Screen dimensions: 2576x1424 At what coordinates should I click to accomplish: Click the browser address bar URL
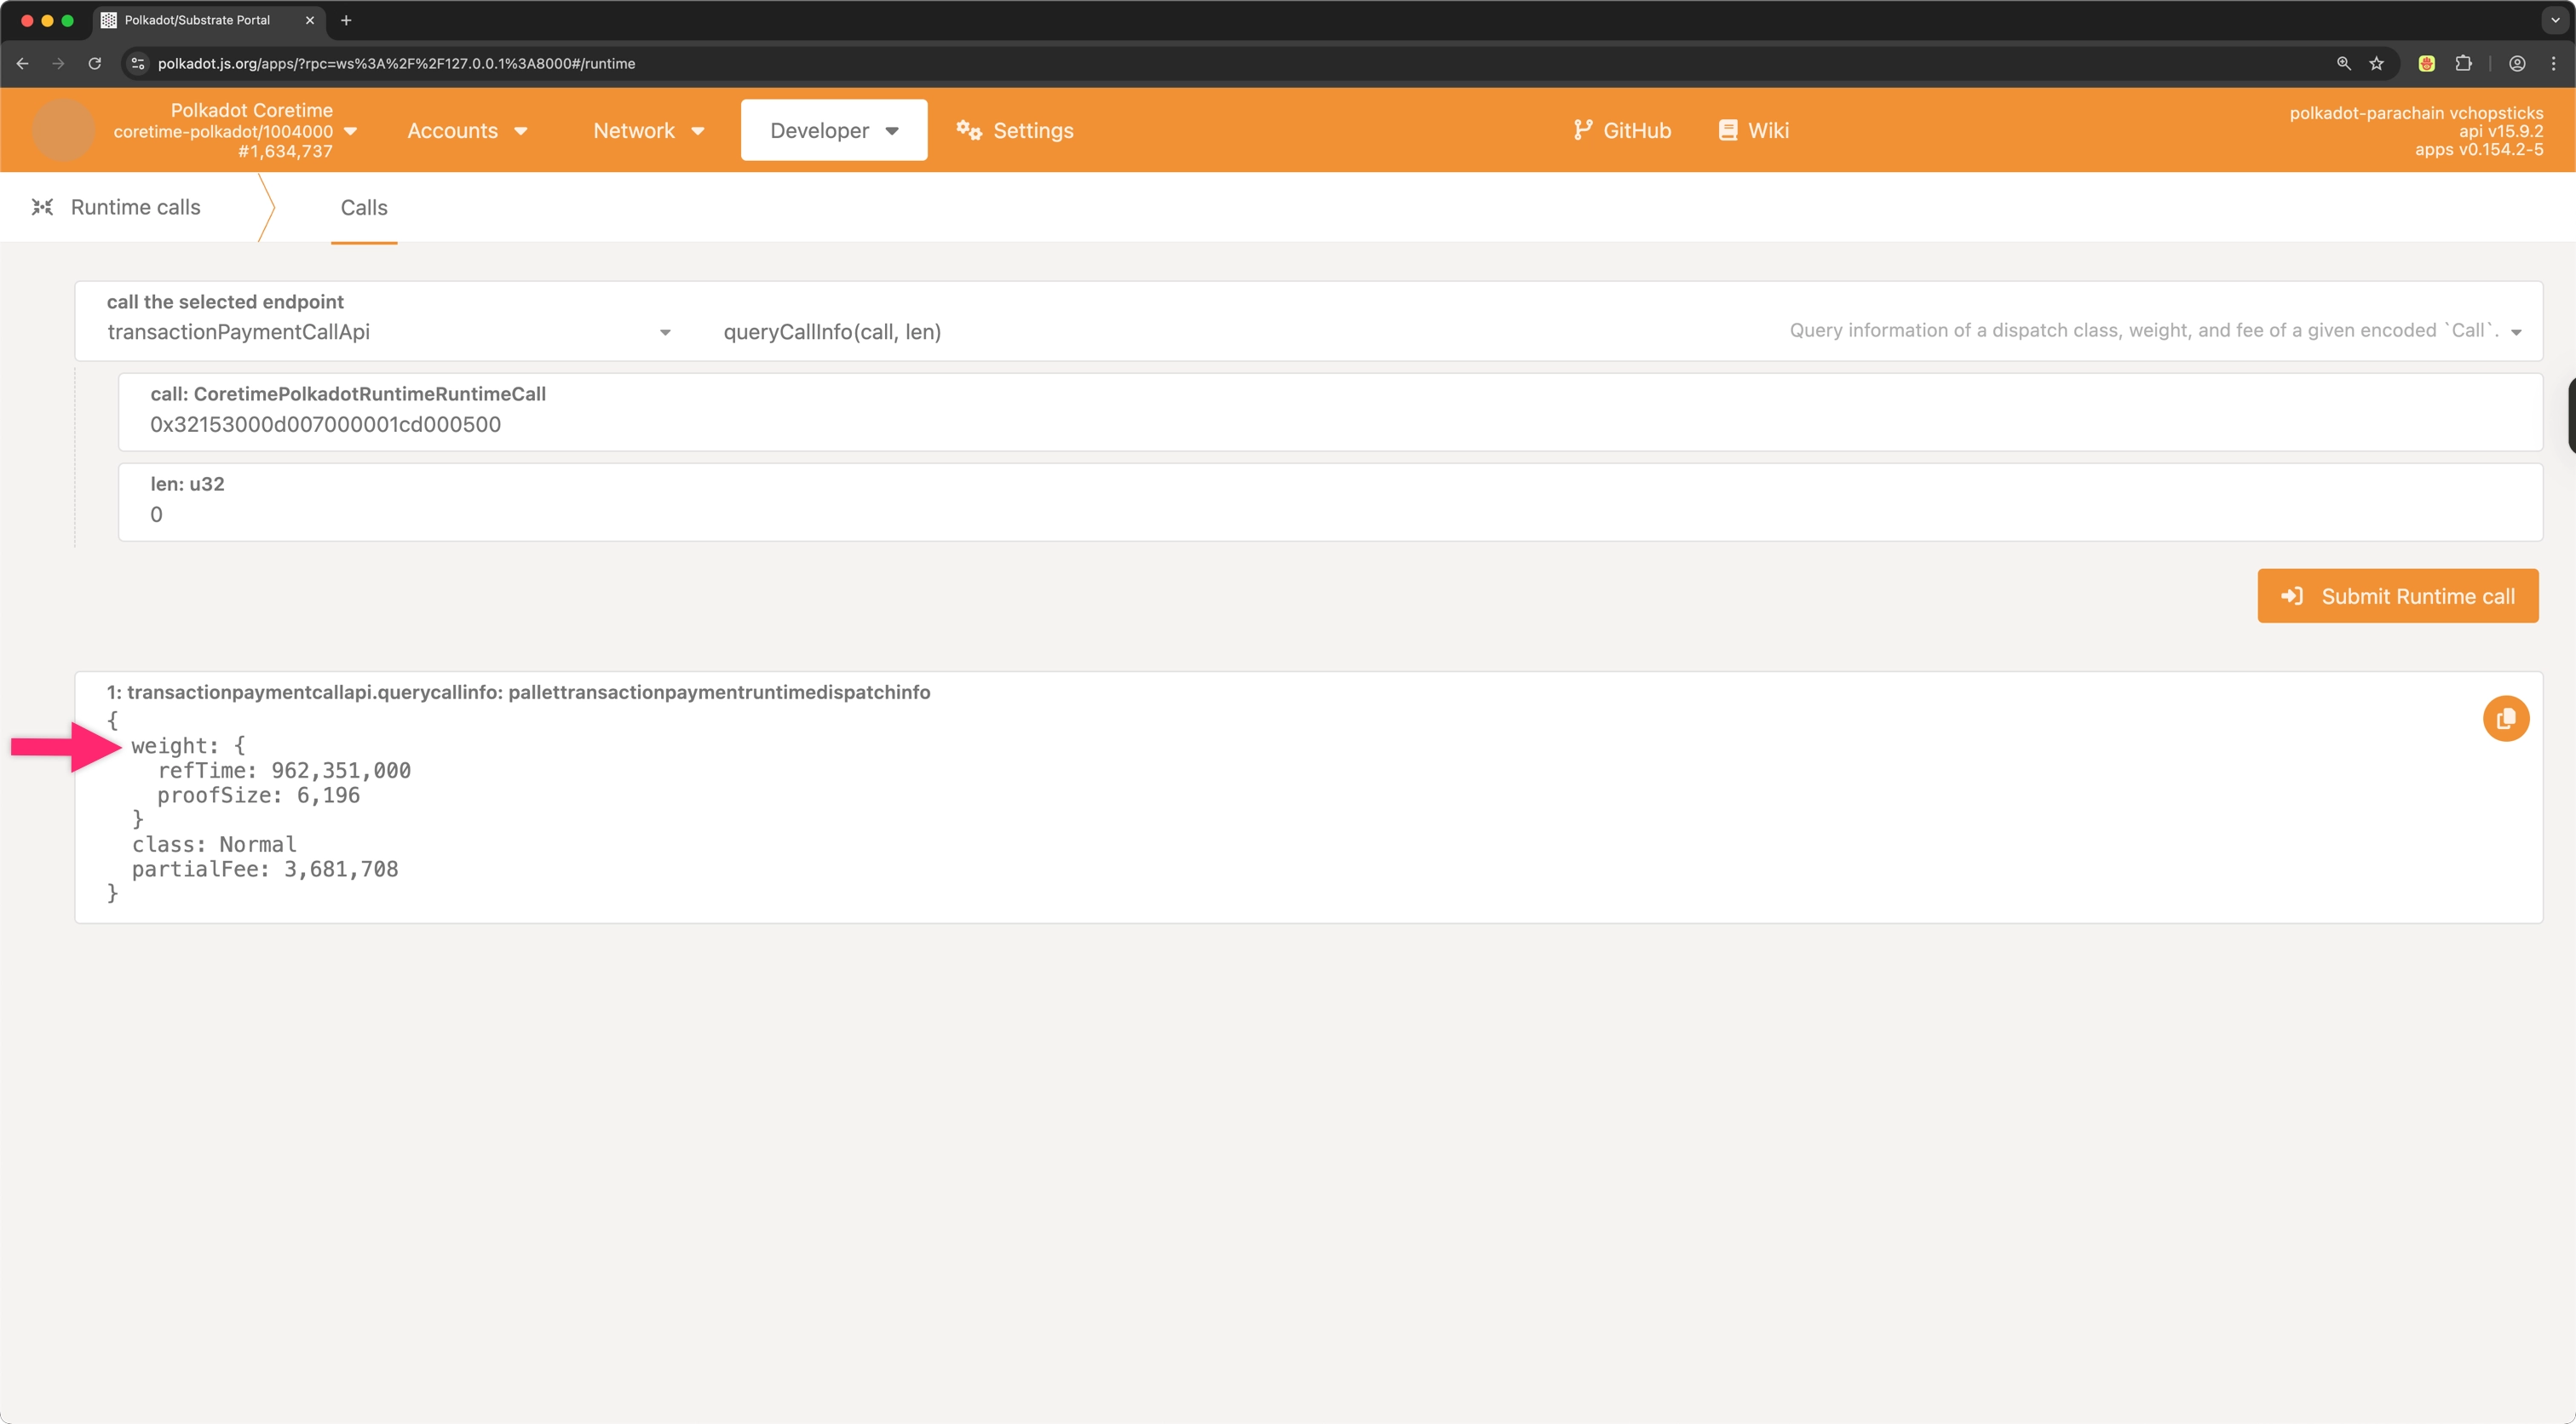click(396, 63)
